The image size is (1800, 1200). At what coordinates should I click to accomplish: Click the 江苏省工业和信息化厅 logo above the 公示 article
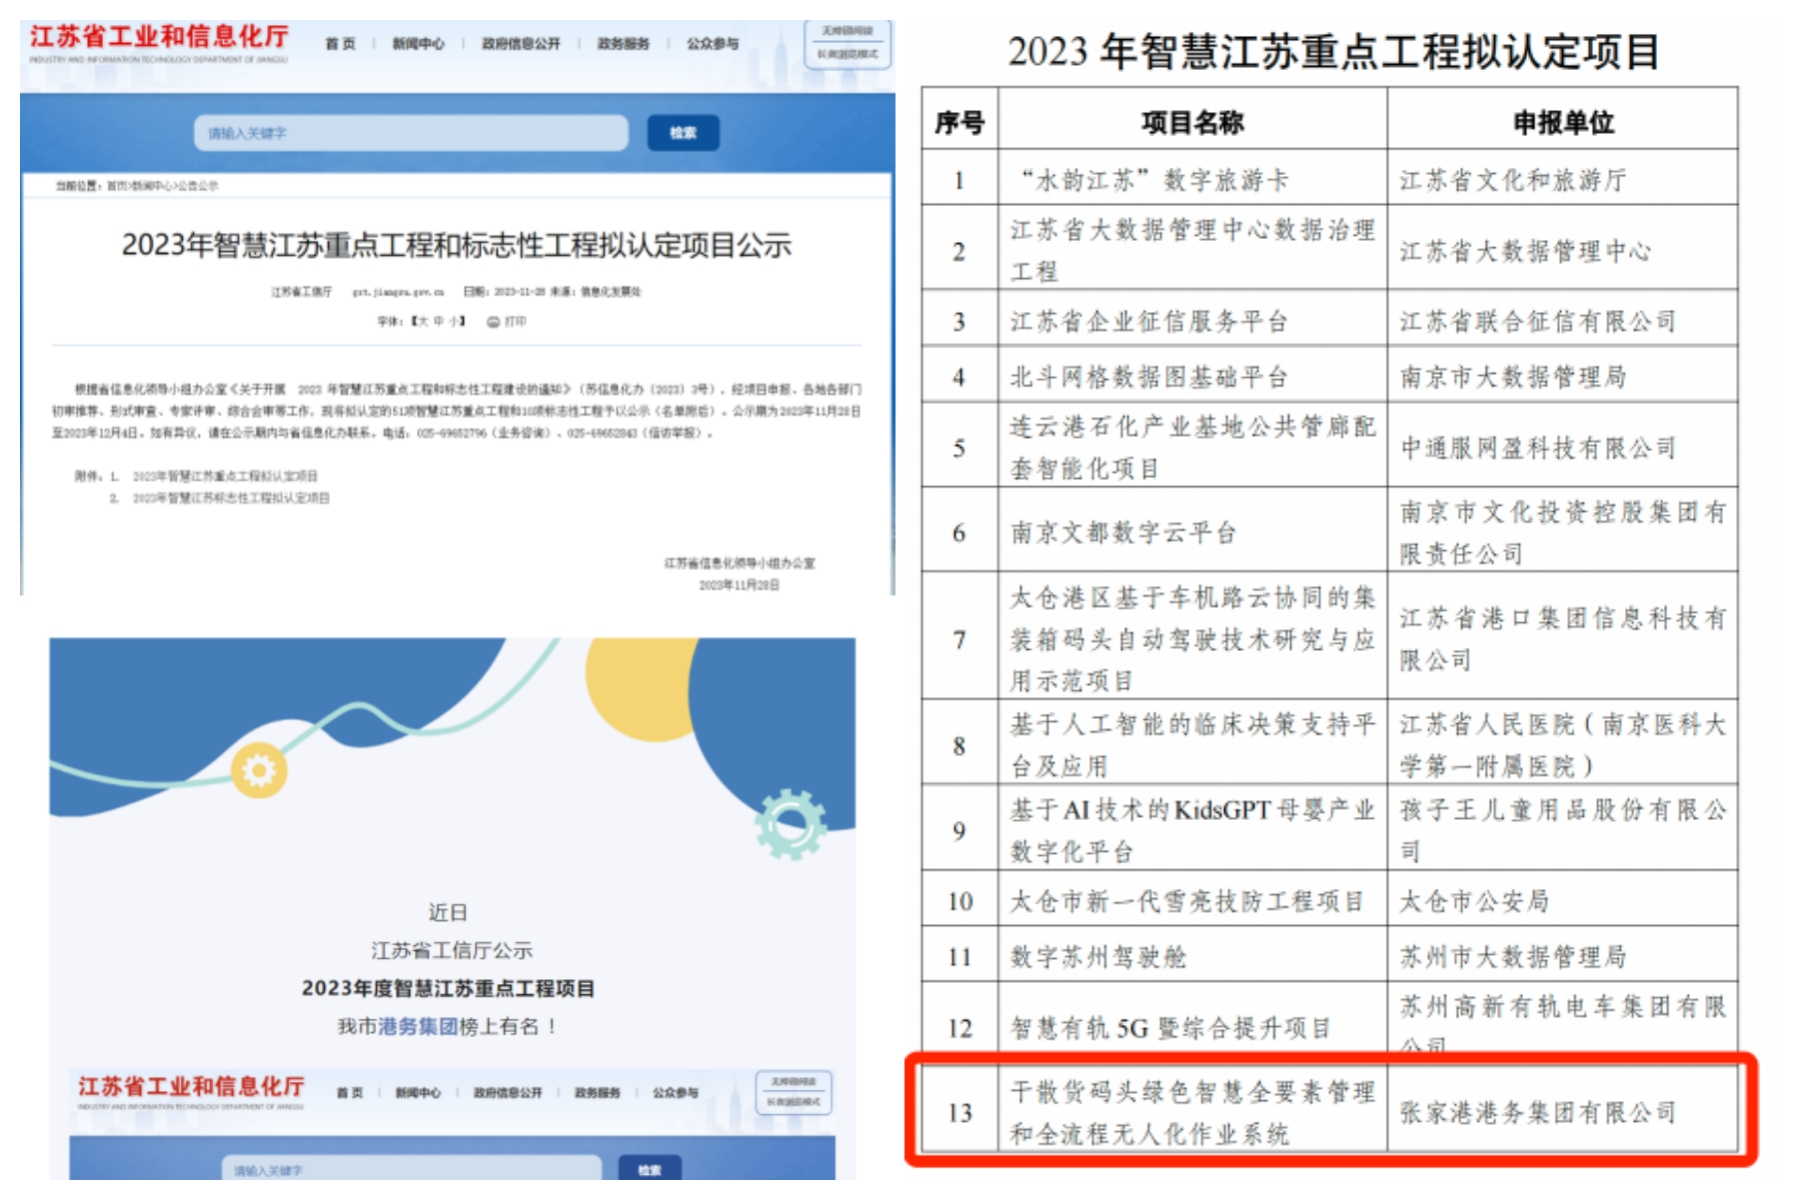click(159, 42)
